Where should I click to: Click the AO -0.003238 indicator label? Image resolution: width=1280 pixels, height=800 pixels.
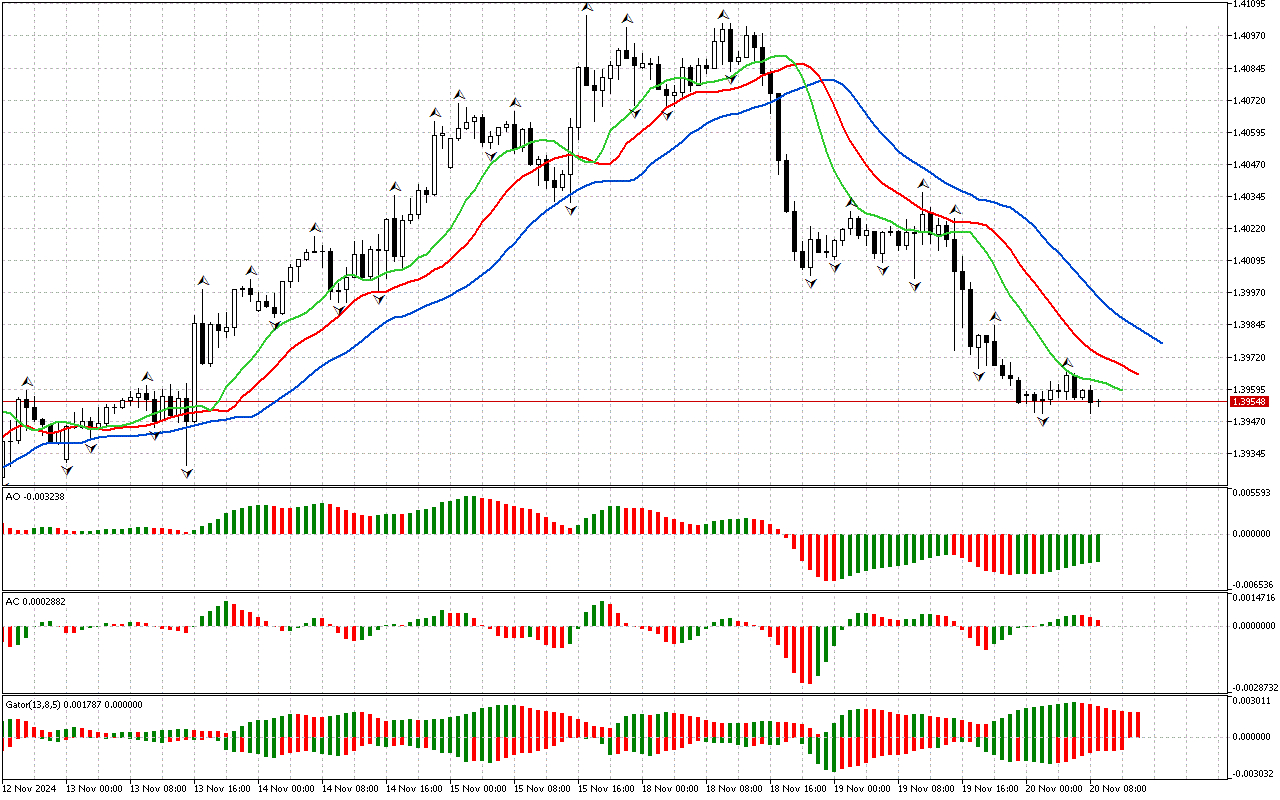[35, 496]
